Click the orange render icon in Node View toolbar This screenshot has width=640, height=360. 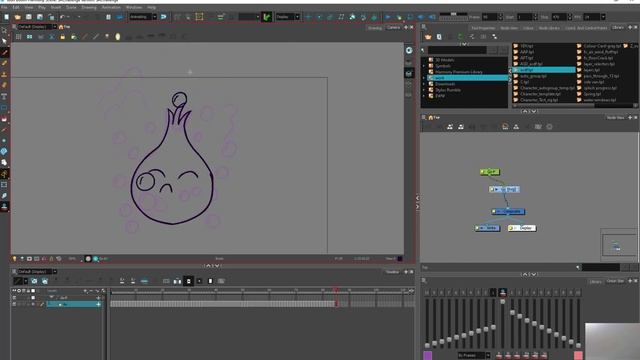pos(505,127)
